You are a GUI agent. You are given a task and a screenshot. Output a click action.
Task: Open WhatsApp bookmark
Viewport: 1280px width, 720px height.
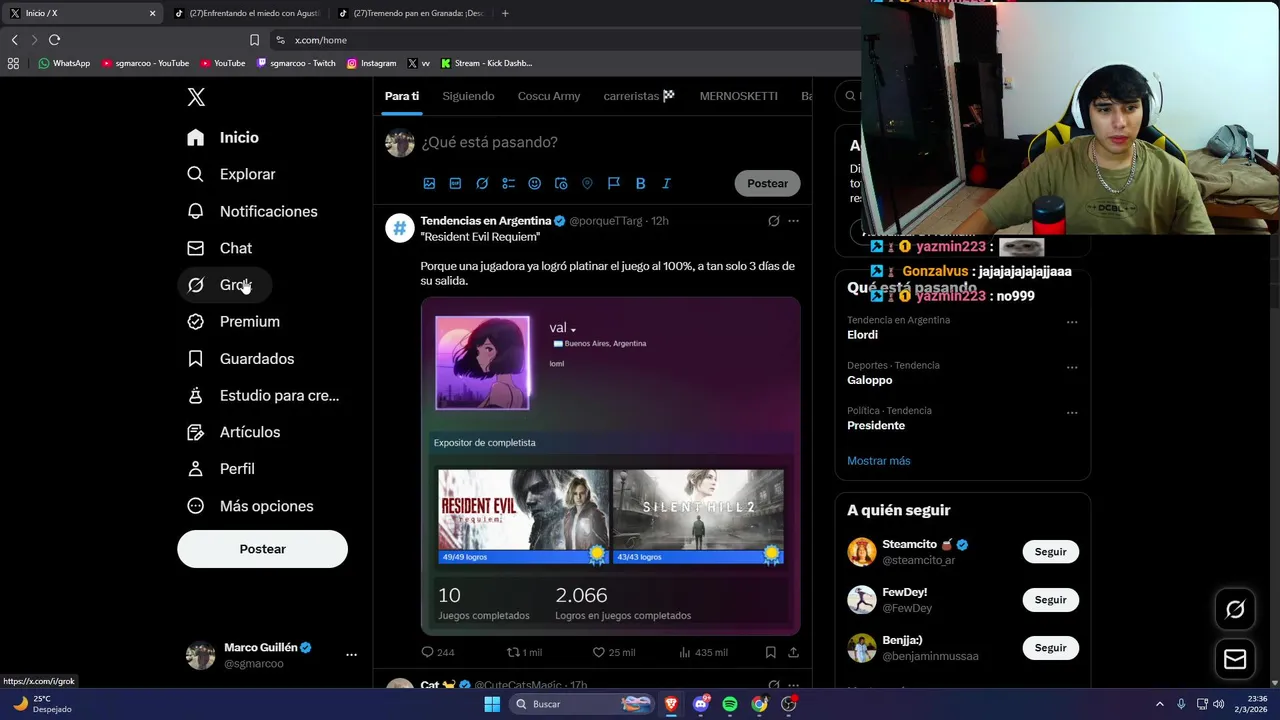(x=64, y=63)
